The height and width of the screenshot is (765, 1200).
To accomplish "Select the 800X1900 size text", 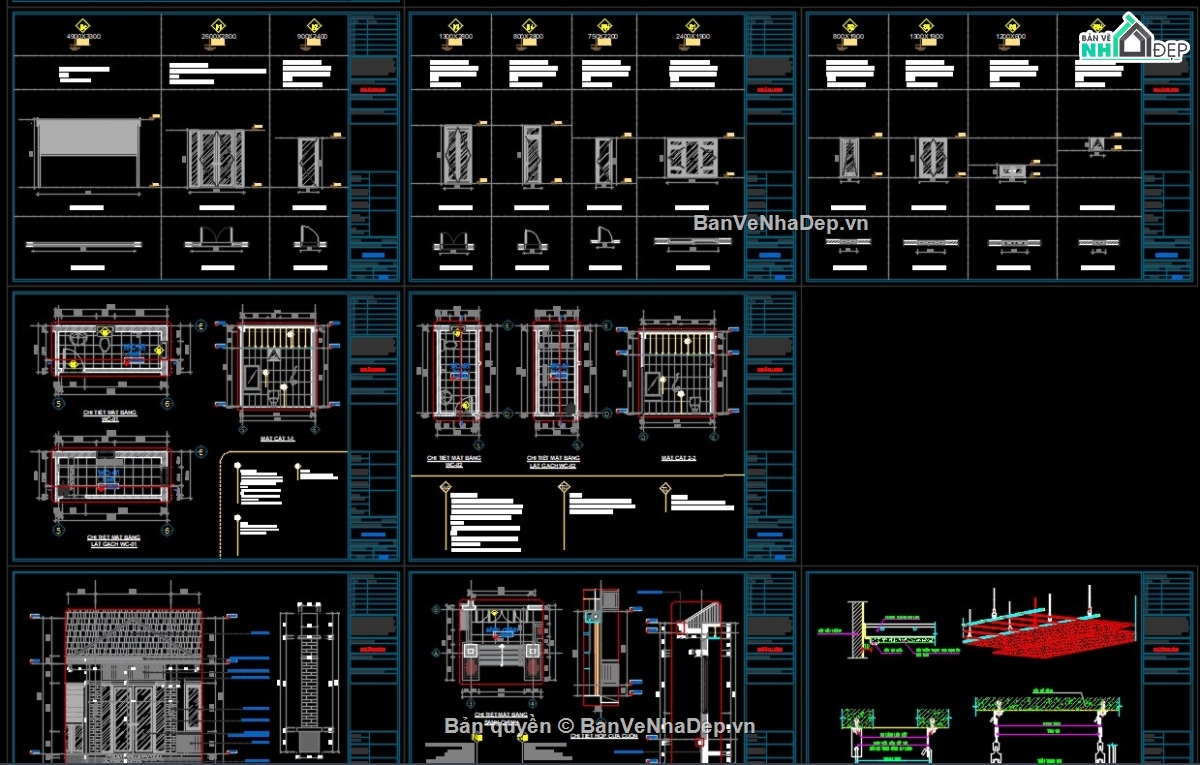I will point(849,37).
